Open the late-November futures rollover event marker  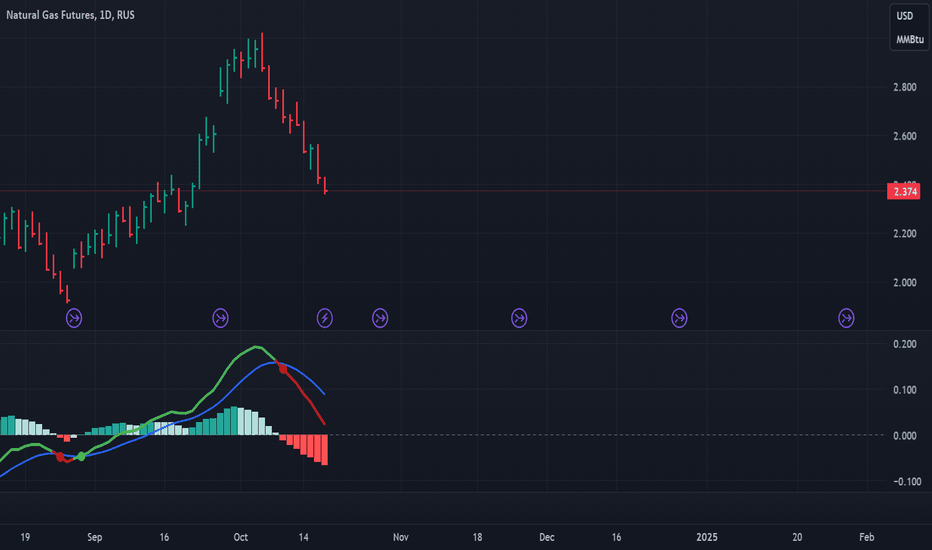coord(519,318)
